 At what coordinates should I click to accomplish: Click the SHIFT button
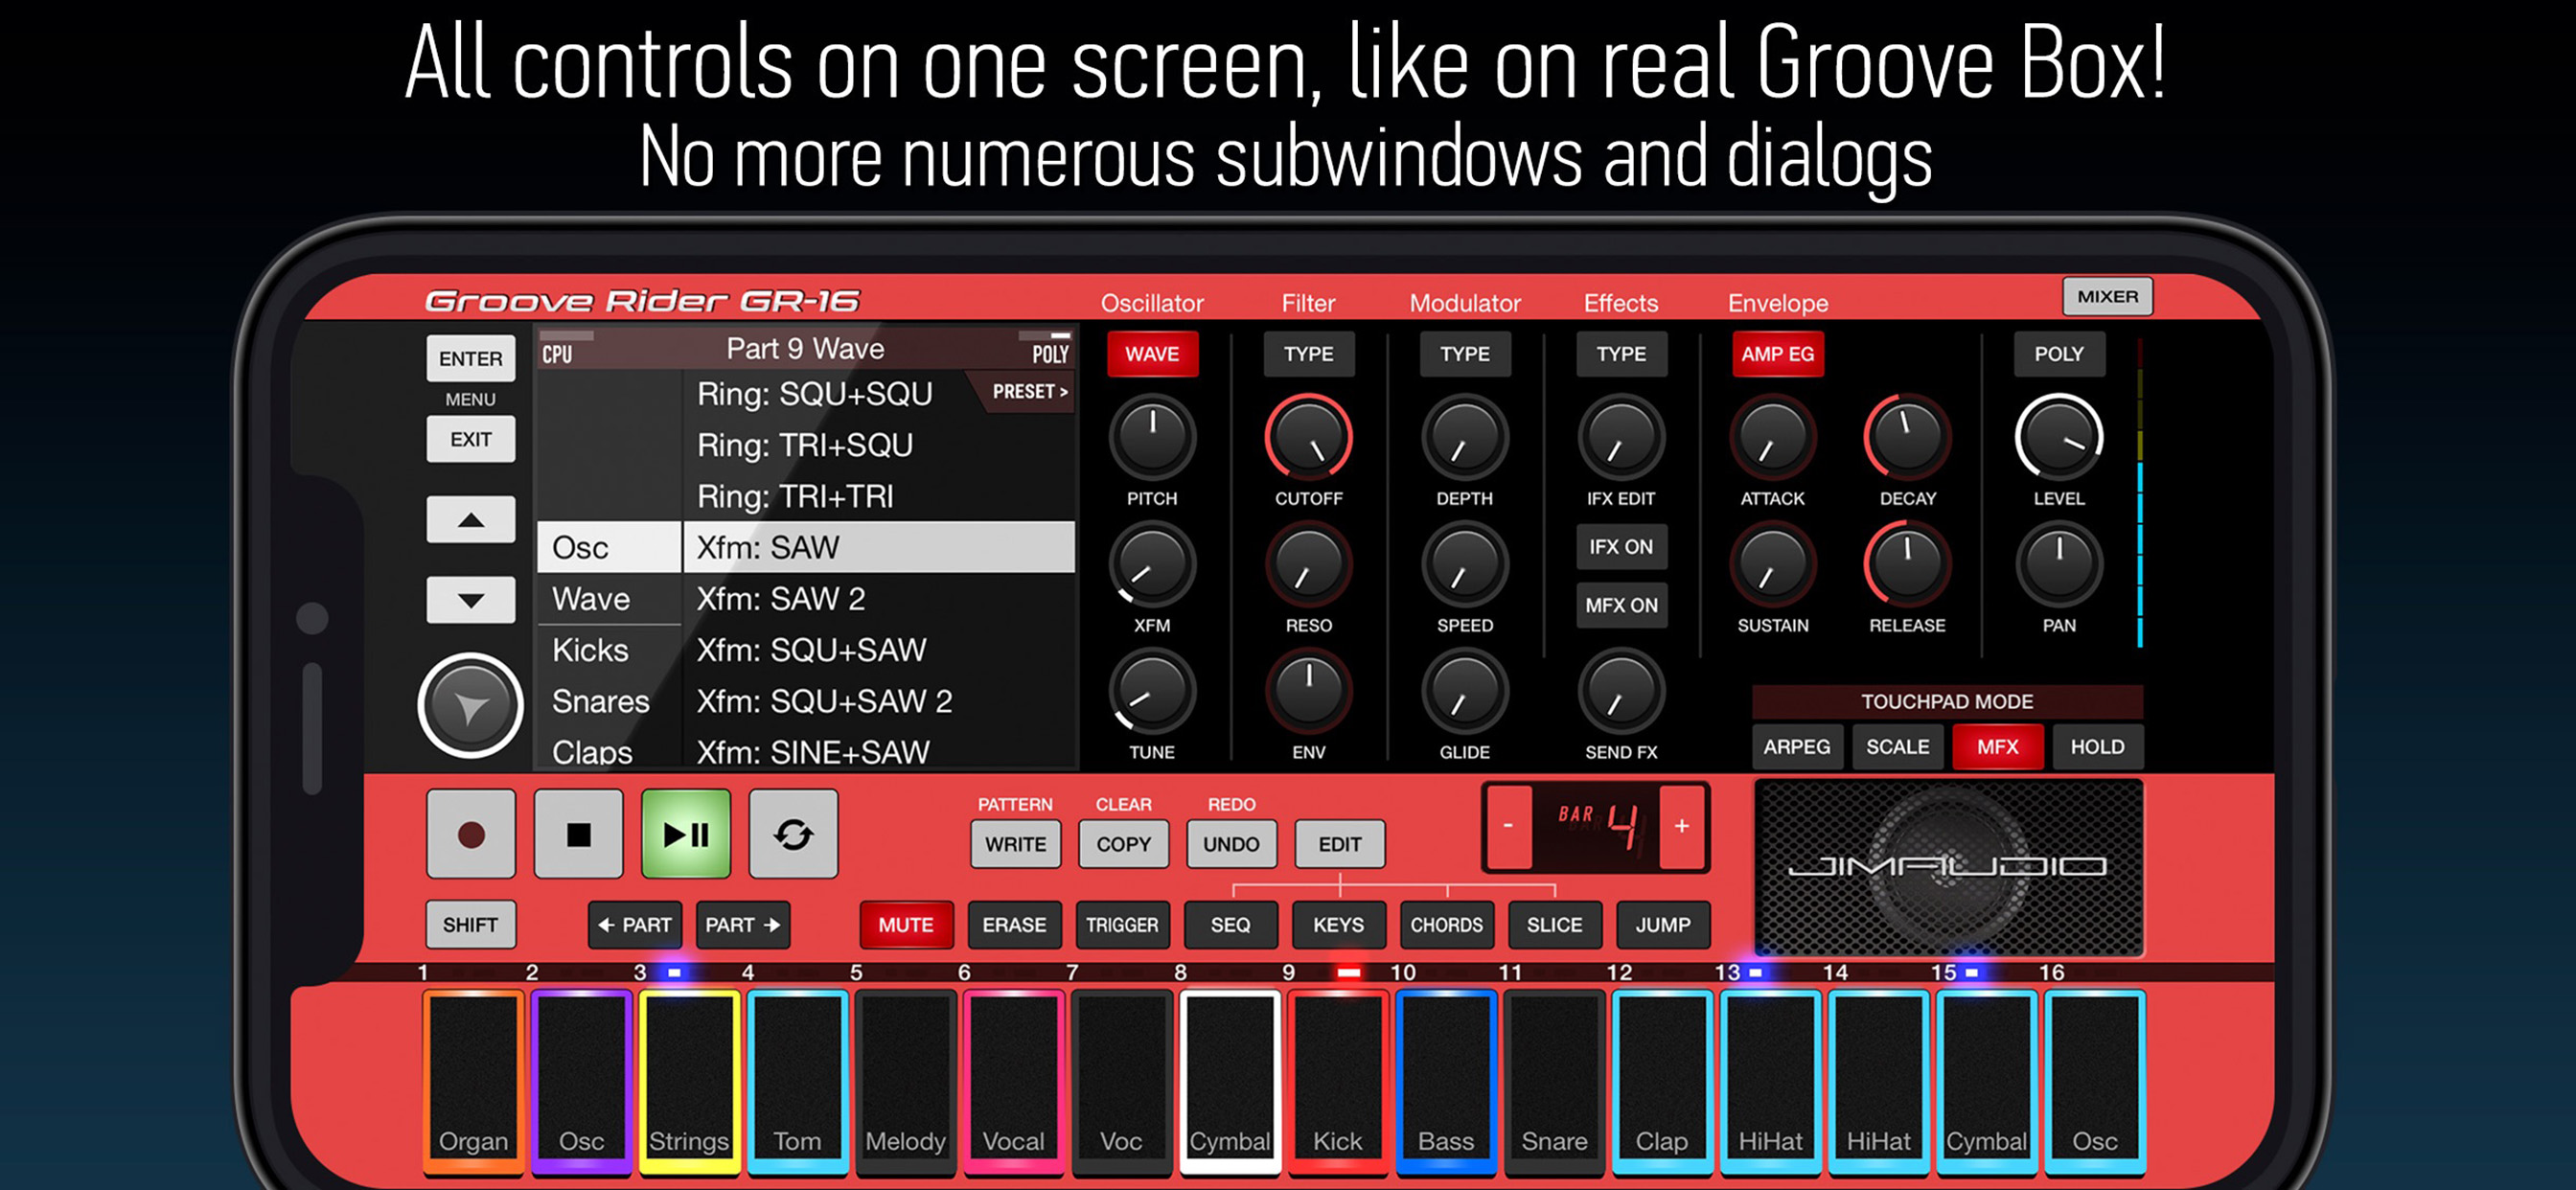click(x=471, y=925)
